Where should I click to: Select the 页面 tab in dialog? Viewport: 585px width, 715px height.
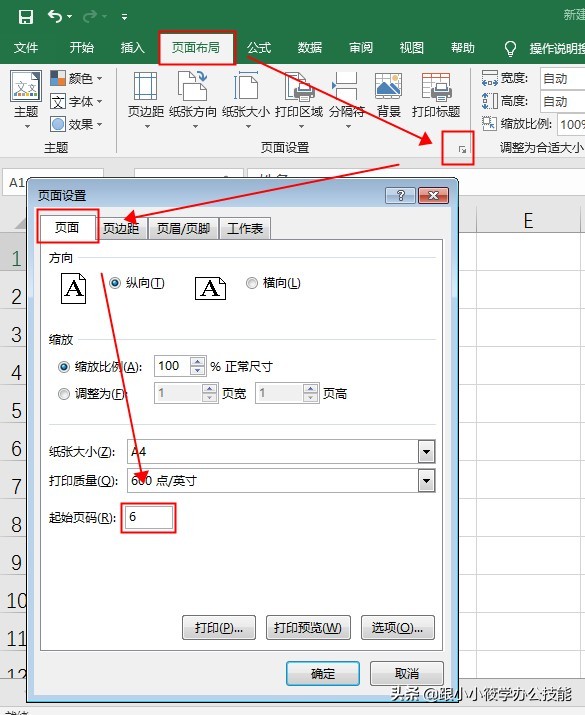tap(67, 227)
